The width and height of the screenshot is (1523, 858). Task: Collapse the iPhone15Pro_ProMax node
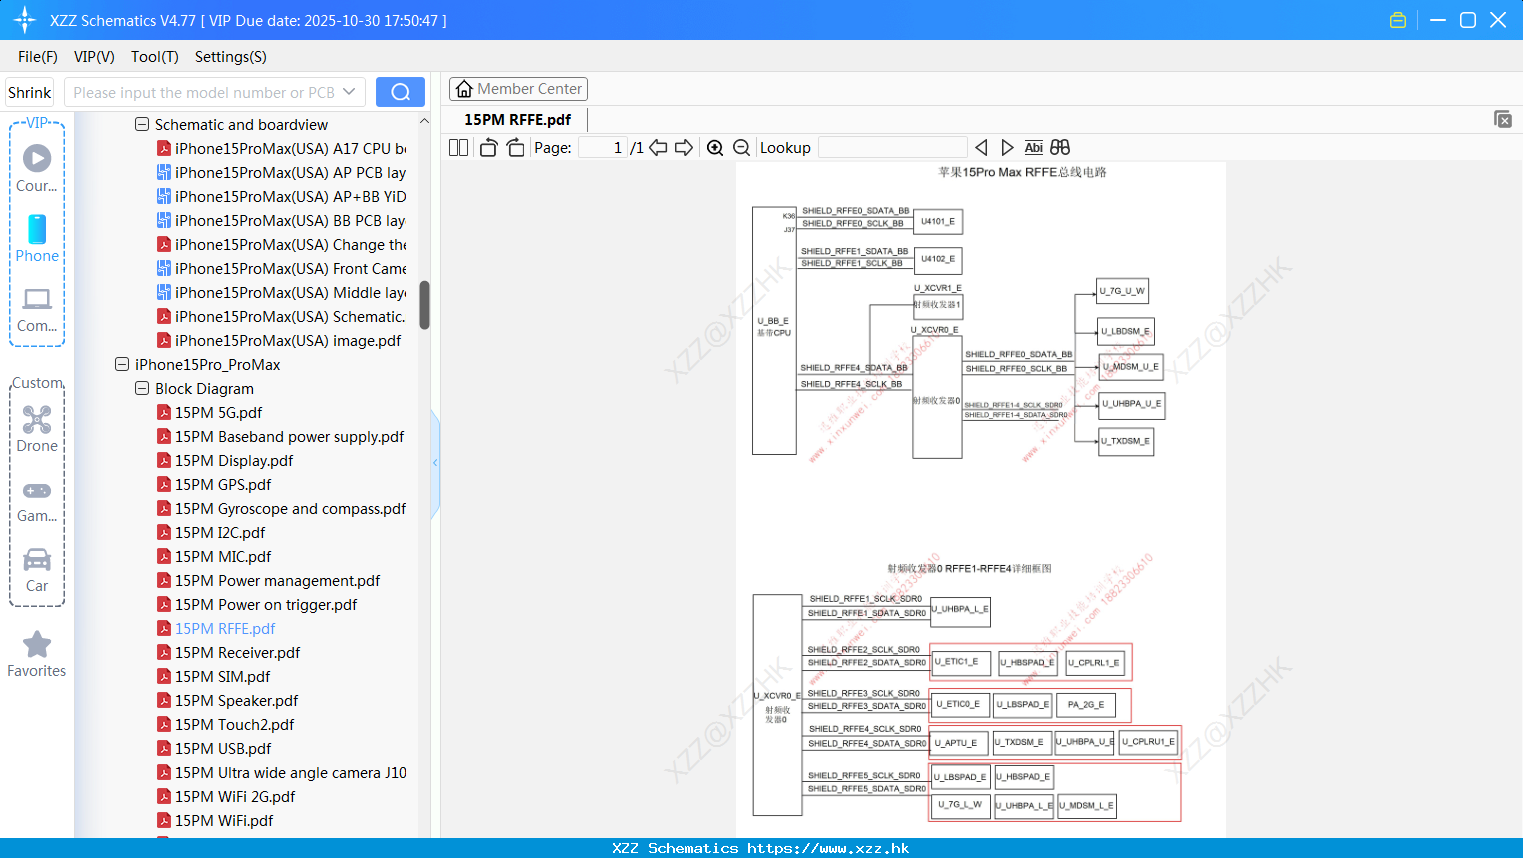(x=122, y=365)
